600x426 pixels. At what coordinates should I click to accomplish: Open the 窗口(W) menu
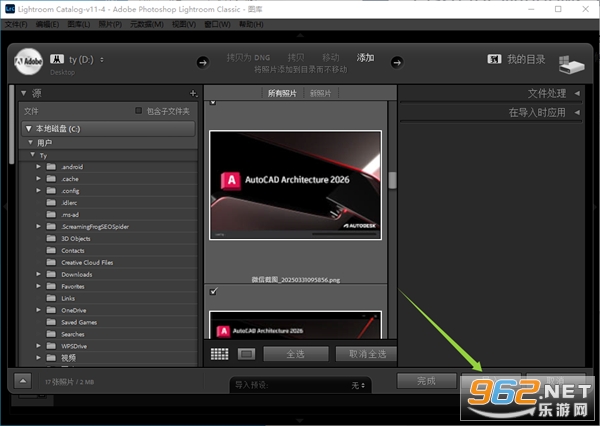coord(217,24)
